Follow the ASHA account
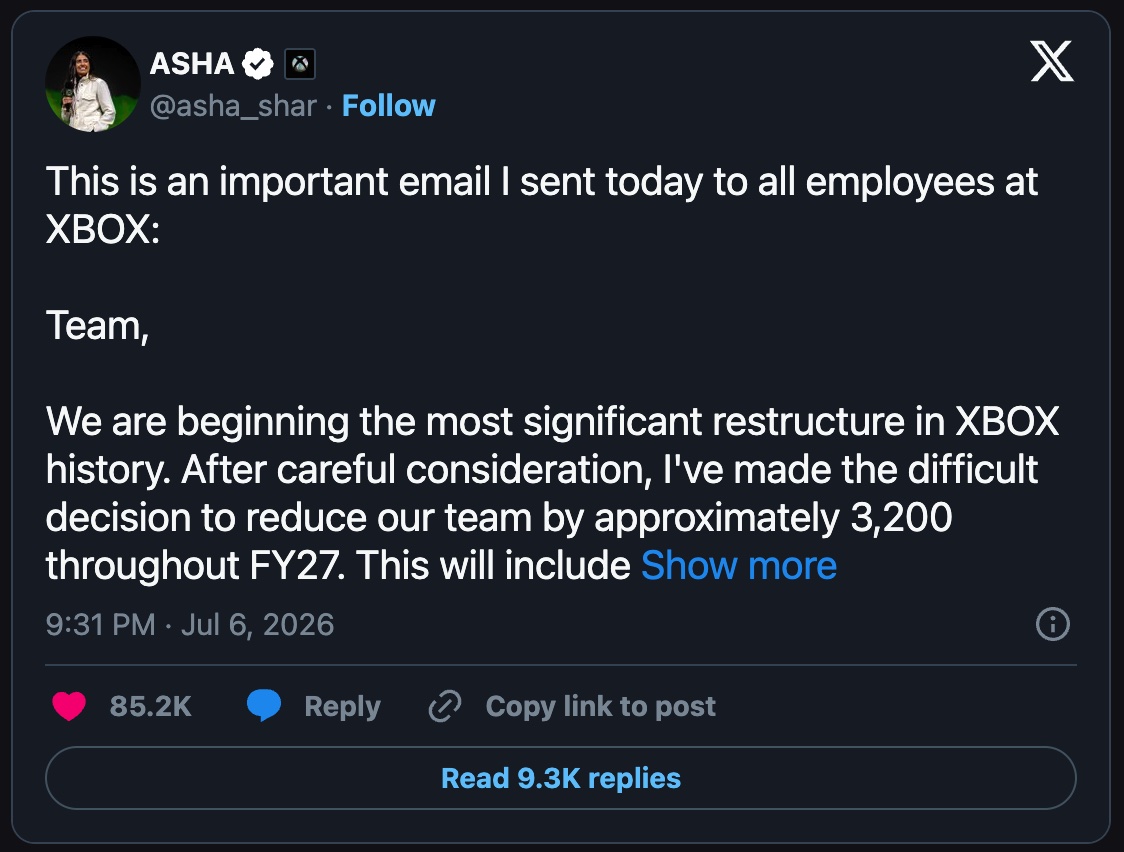This screenshot has width=1124, height=852. [389, 106]
